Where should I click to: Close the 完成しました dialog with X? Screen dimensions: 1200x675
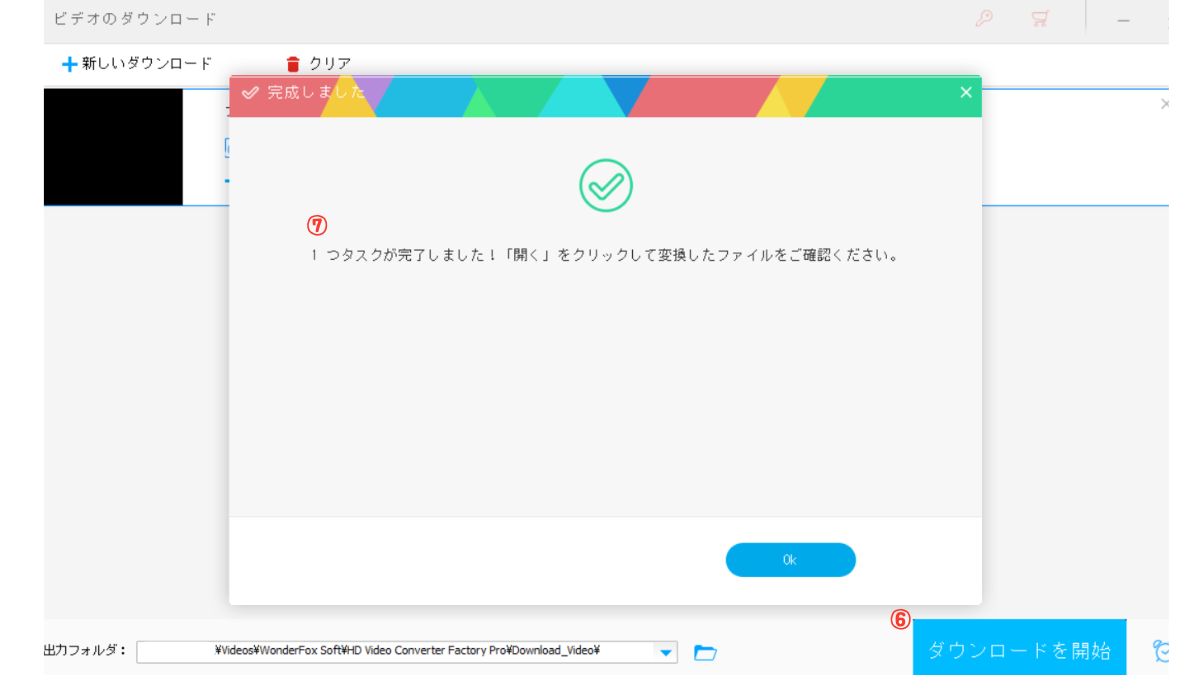pyautogui.click(x=965, y=92)
